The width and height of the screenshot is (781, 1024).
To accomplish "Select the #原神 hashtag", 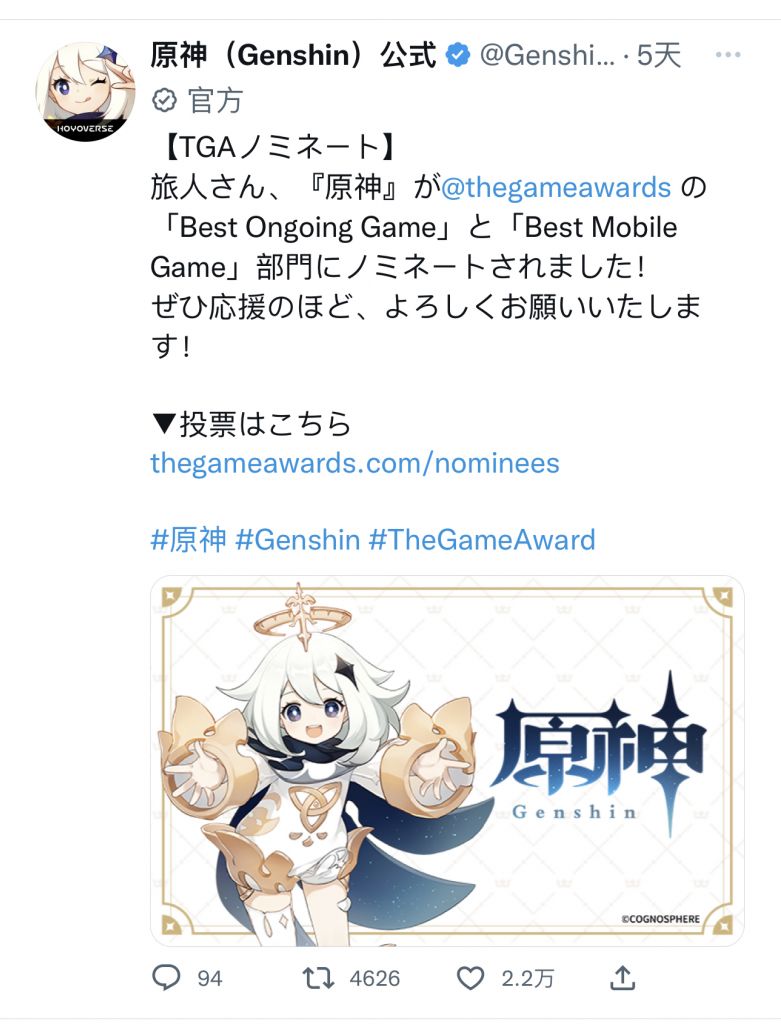I will (x=188, y=540).
